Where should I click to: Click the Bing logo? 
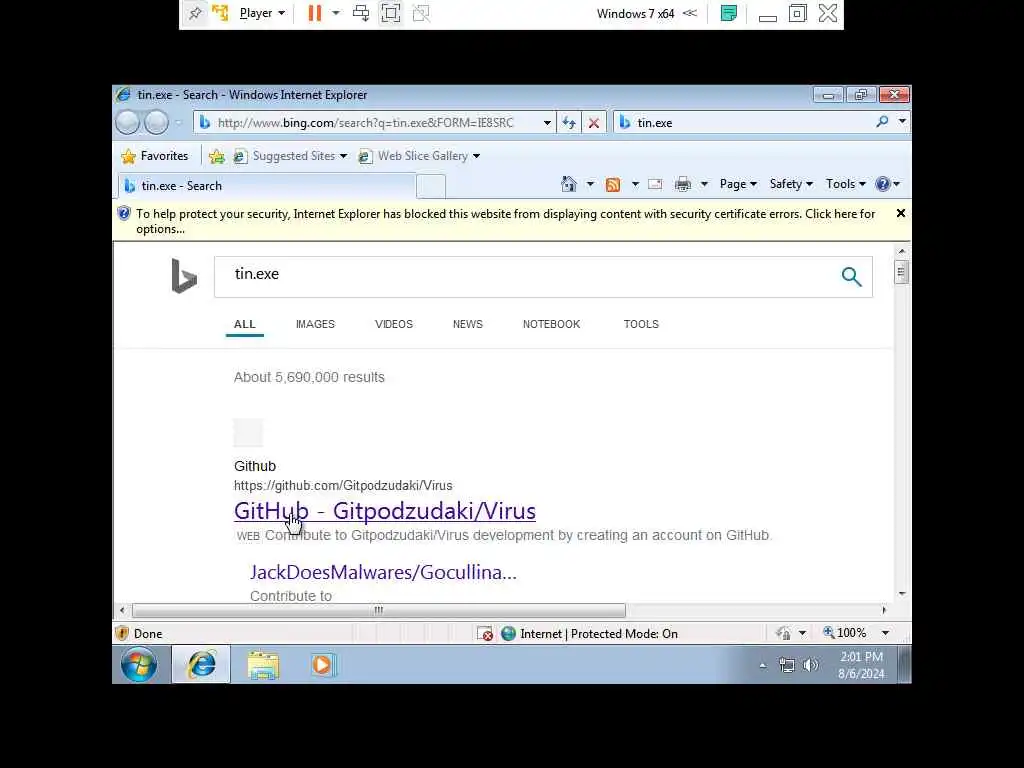tap(184, 276)
